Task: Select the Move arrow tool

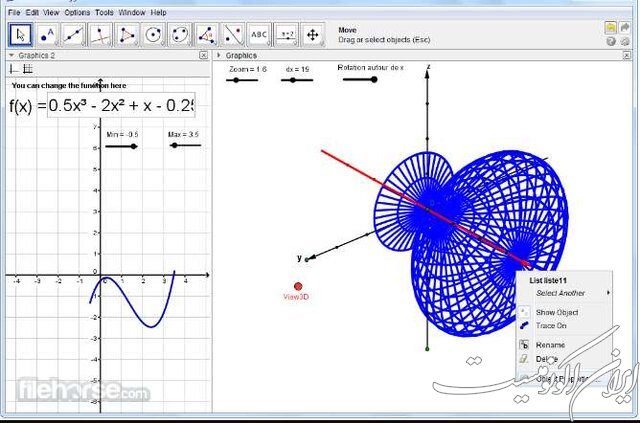Action: pos(21,35)
